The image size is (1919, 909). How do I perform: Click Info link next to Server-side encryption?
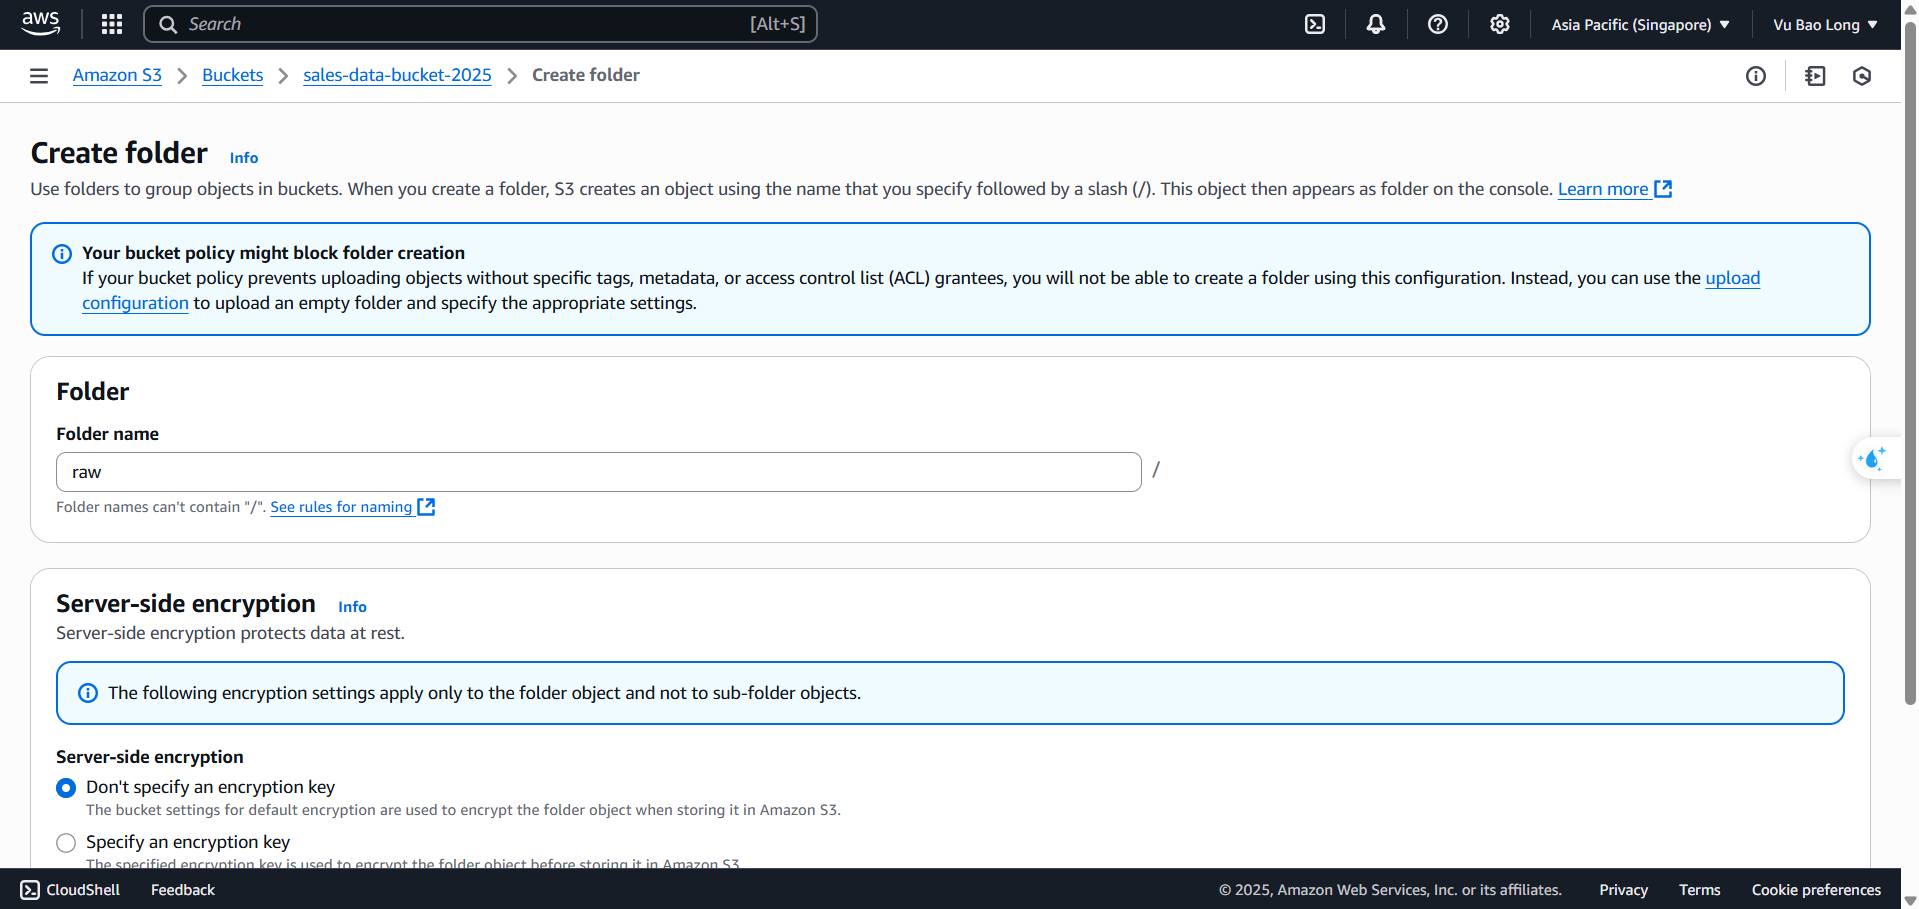pos(352,607)
